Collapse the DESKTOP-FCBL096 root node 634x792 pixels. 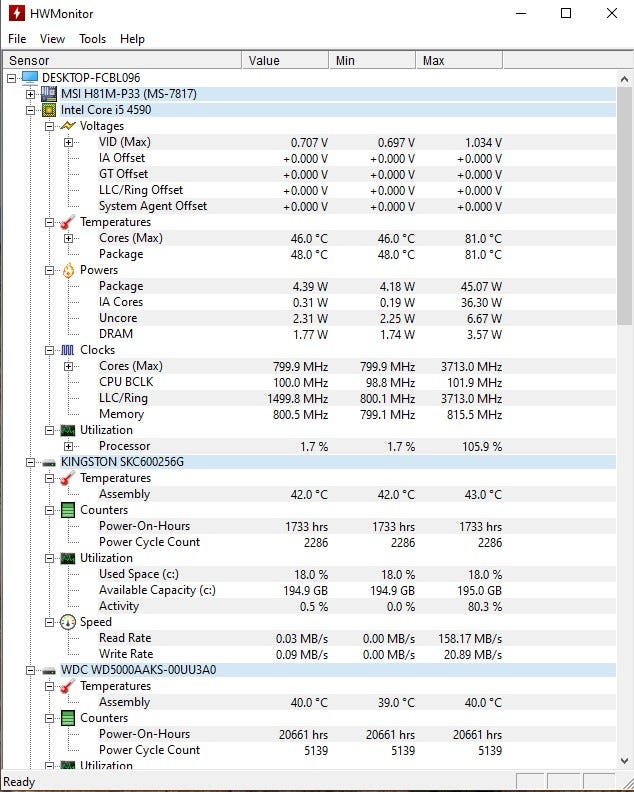(12, 78)
